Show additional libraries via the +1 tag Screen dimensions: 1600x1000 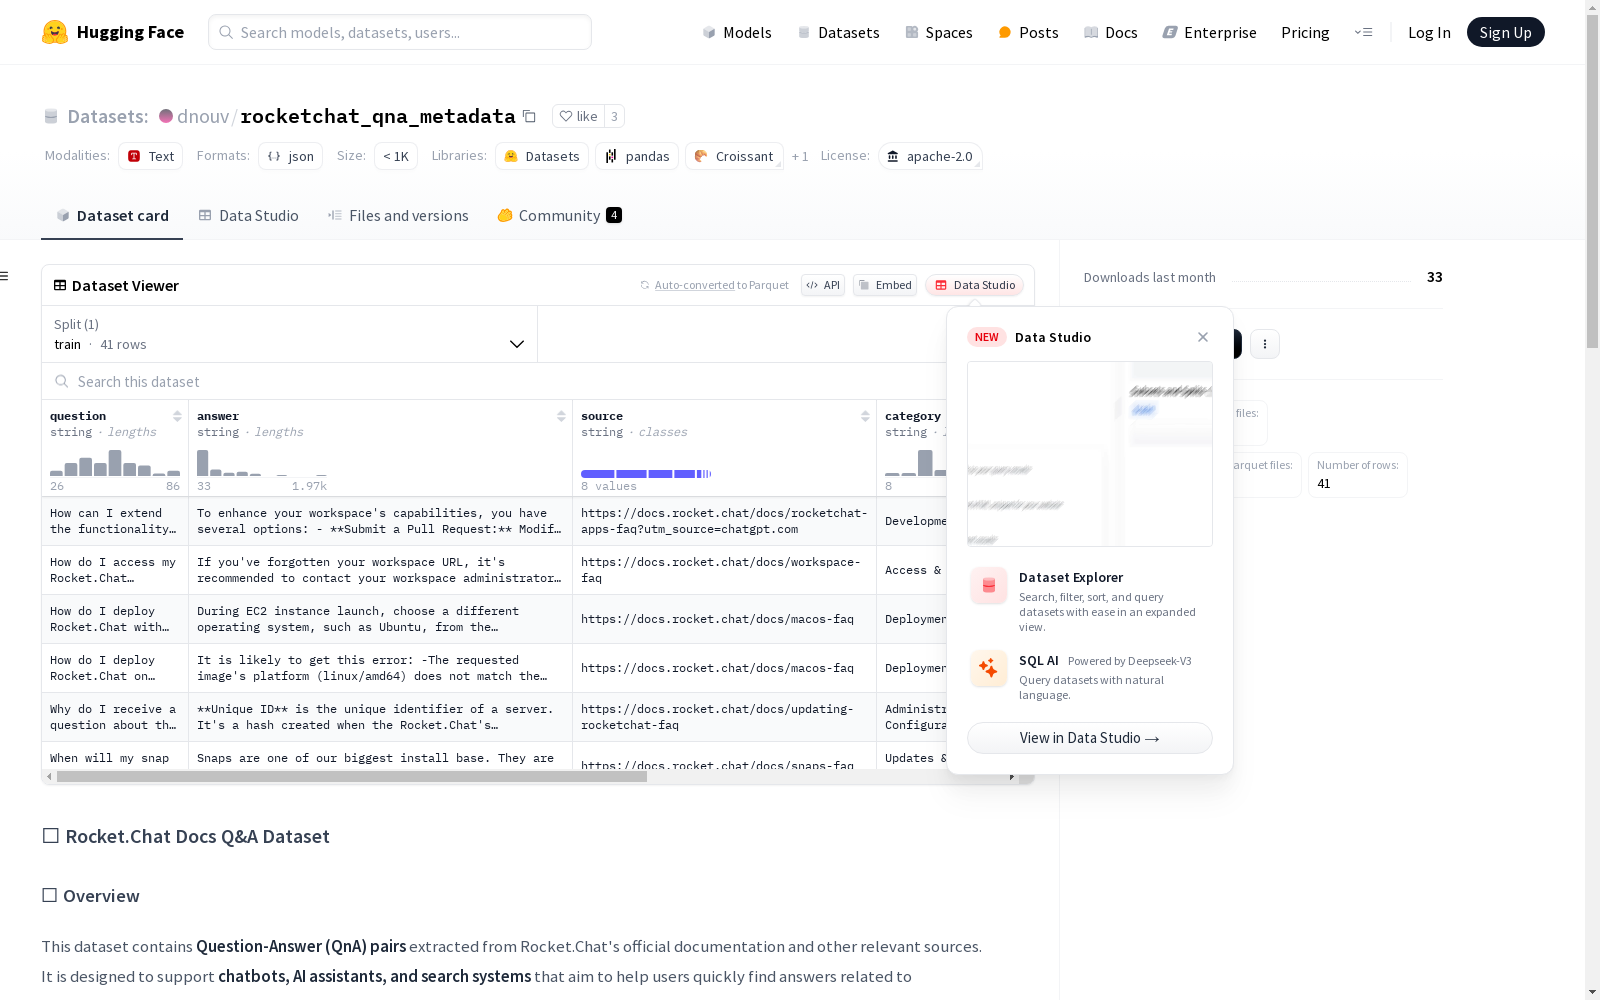800,156
